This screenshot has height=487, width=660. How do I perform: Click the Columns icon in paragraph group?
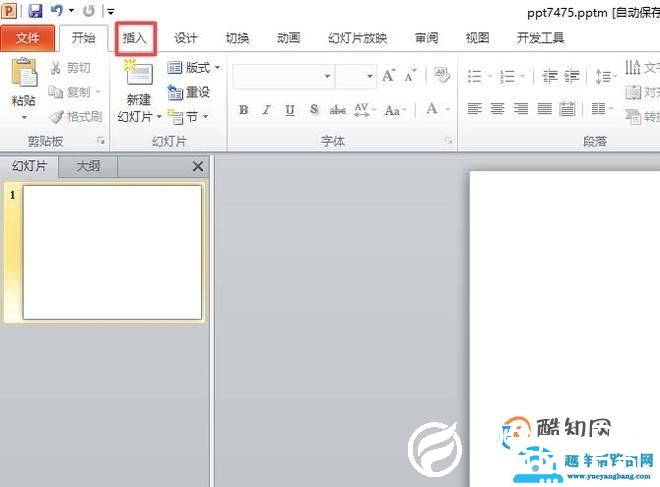(x=601, y=109)
